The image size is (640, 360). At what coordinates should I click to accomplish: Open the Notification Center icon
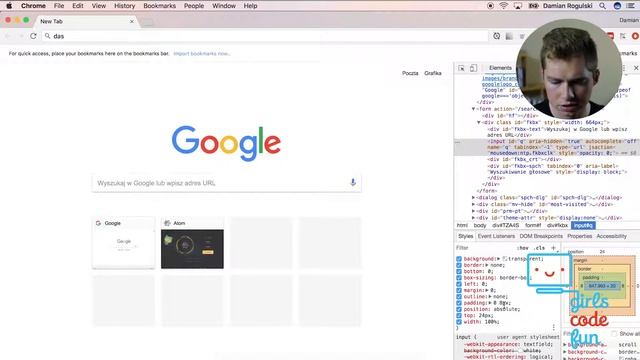coord(631,6)
